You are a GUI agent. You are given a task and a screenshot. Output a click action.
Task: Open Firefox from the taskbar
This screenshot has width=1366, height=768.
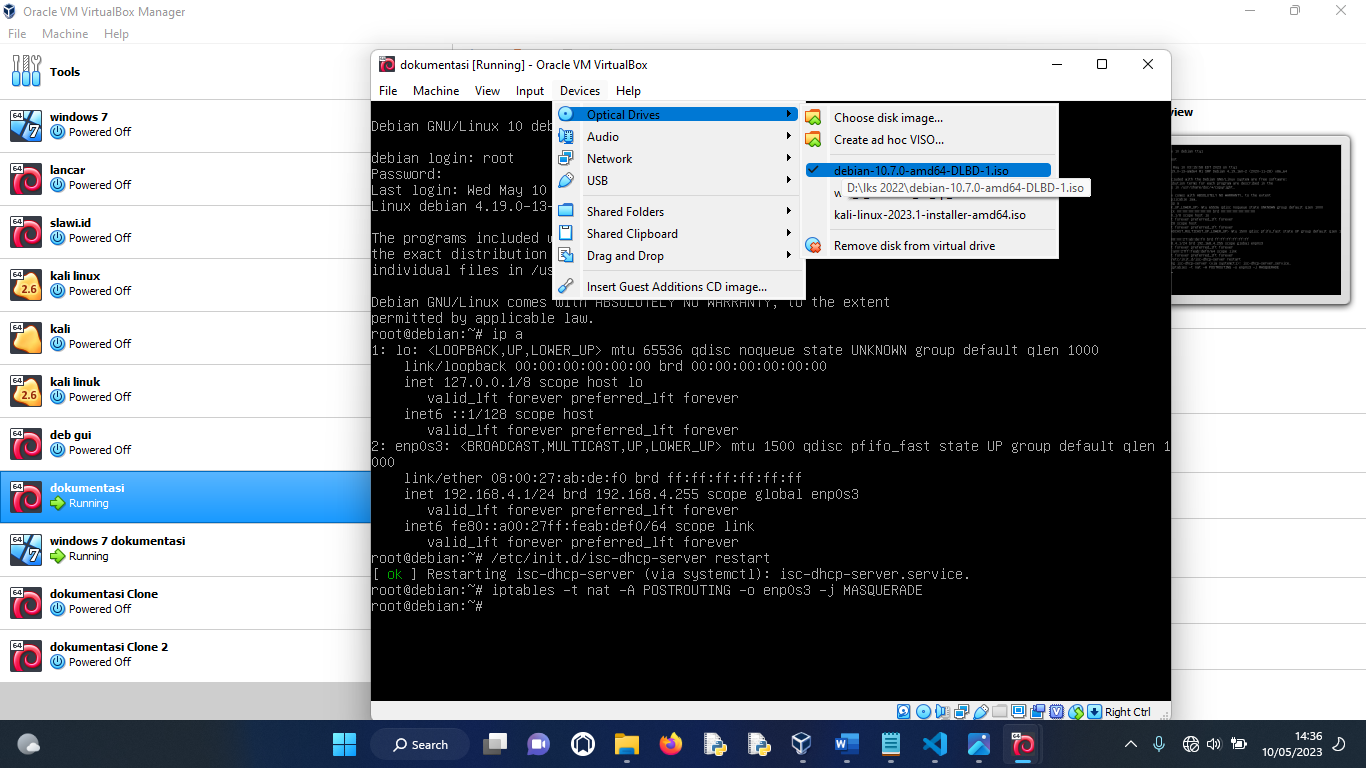point(670,744)
